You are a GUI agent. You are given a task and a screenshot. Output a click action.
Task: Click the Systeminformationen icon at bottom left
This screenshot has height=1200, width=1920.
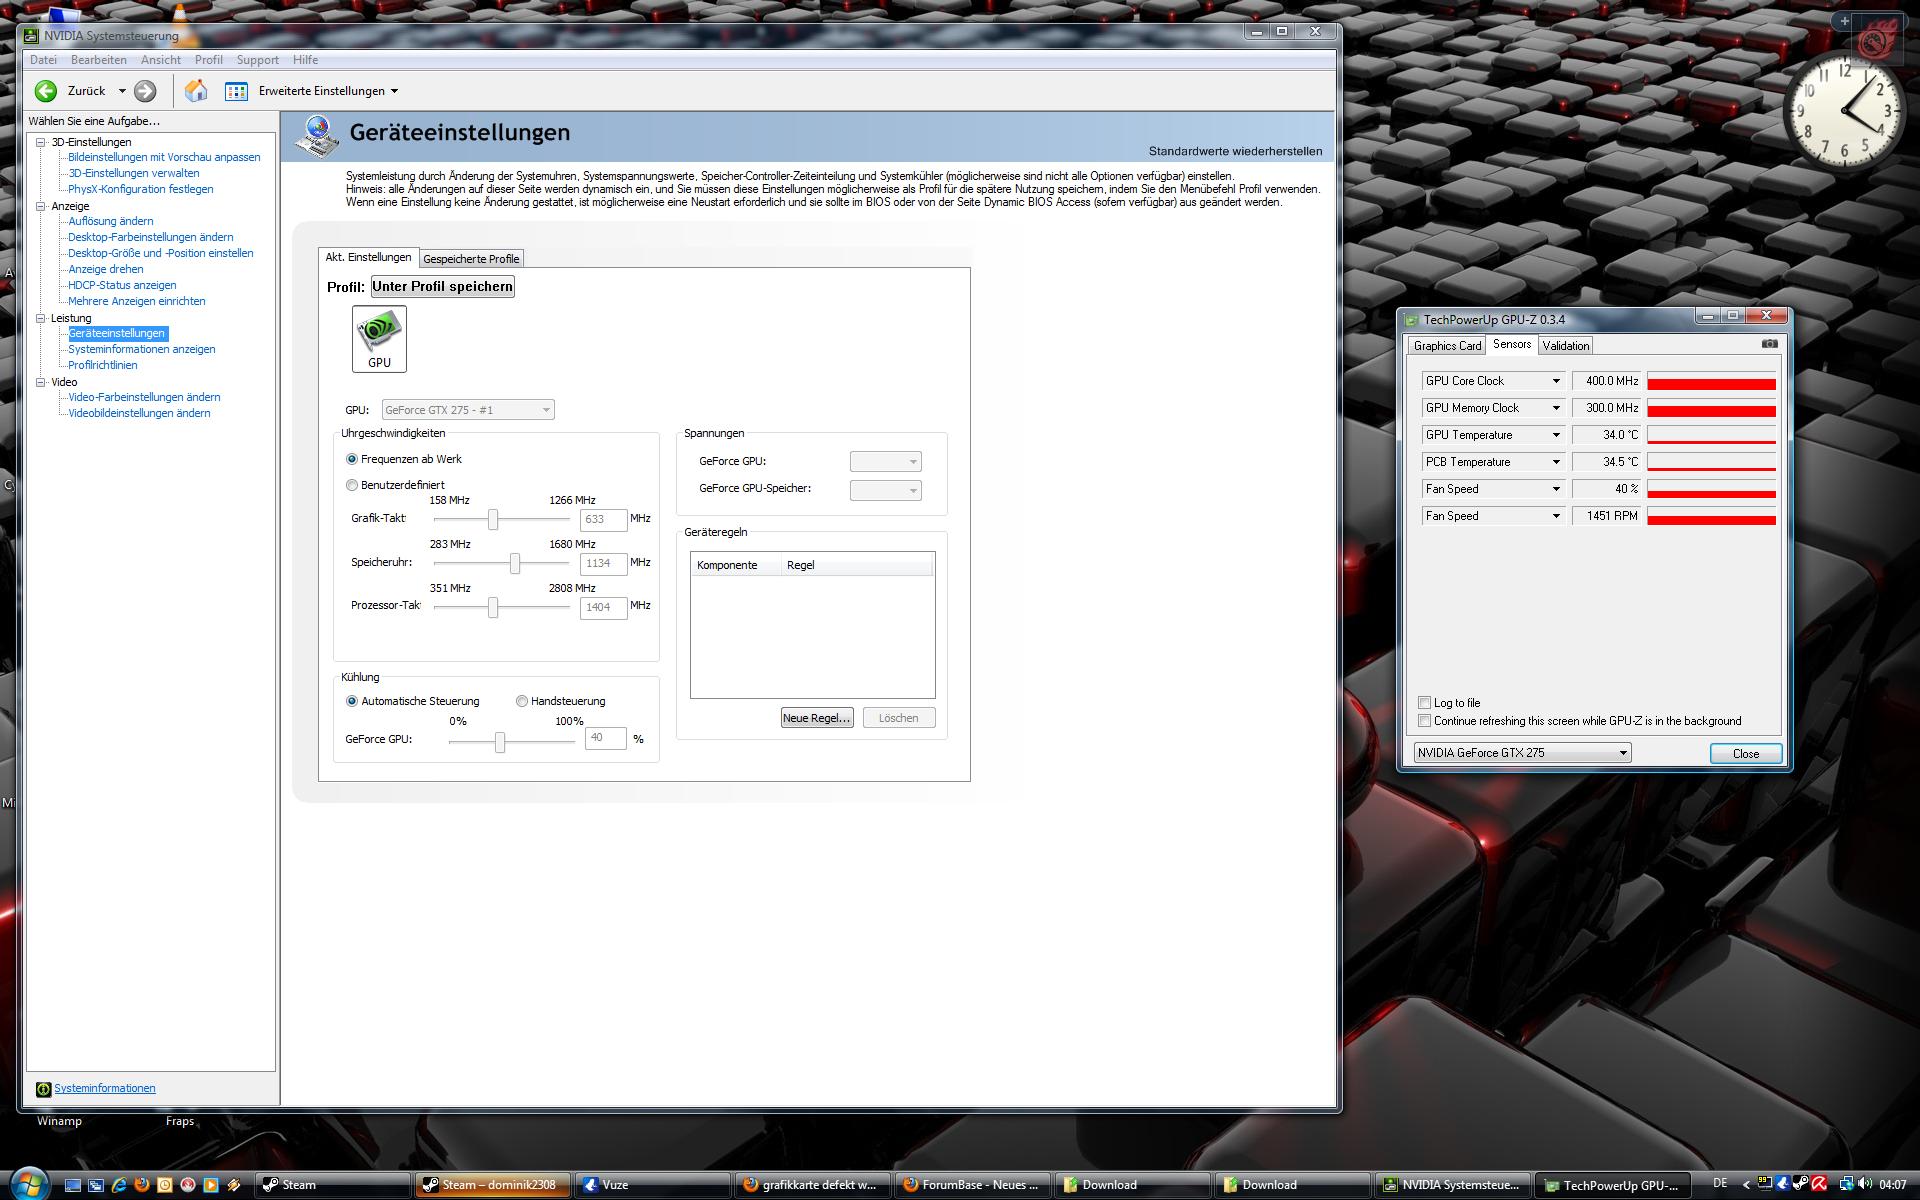[x=43, y=1089]
